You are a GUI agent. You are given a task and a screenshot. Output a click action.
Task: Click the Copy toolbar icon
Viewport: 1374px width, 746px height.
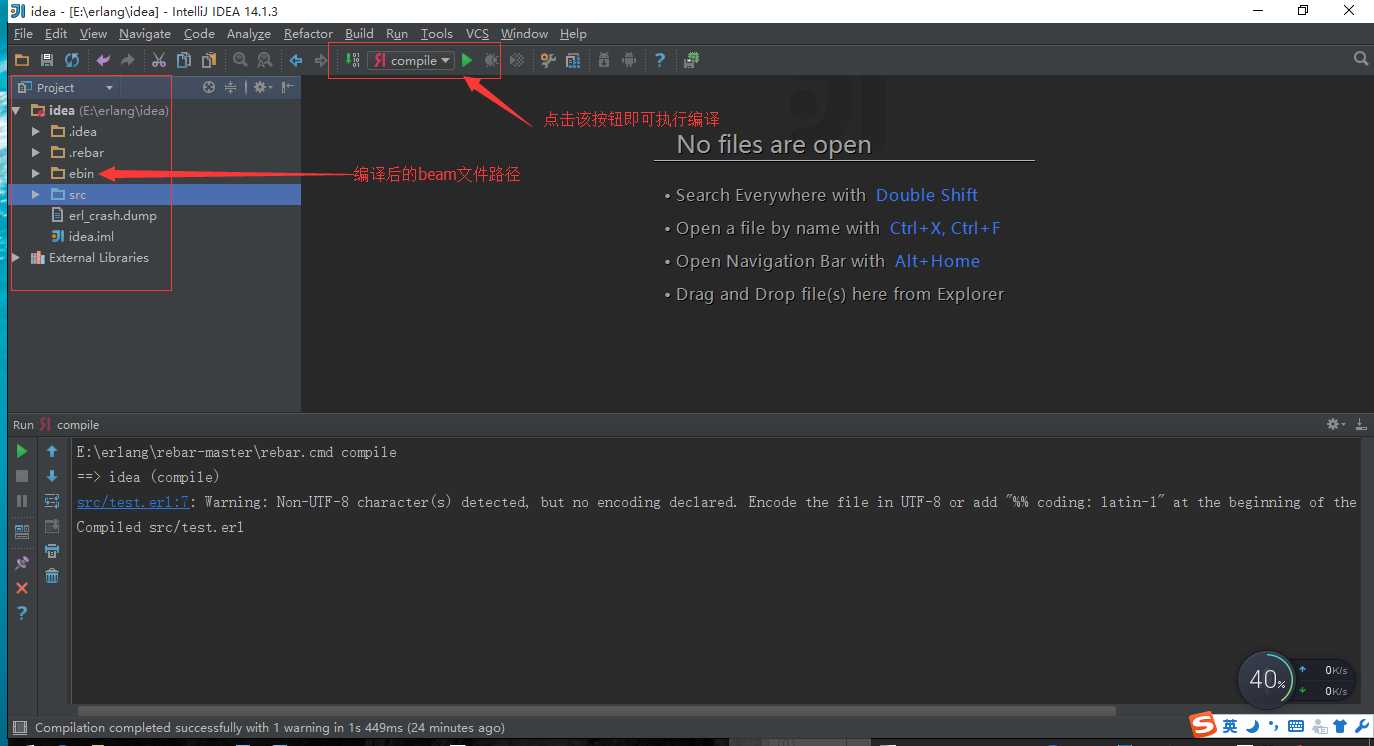184,60
